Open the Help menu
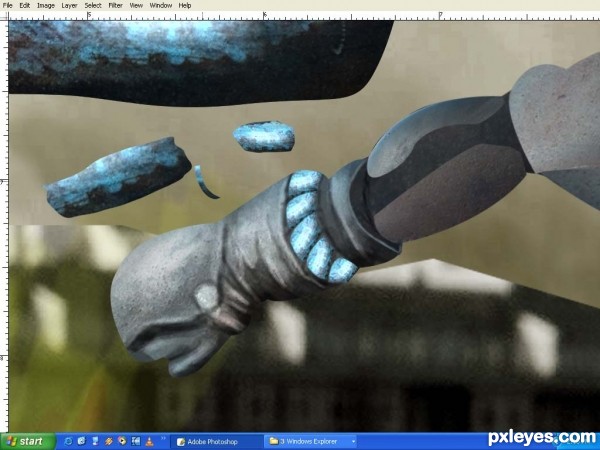The width and height of the screenshot is (600, 450). [x=185, y=5]
